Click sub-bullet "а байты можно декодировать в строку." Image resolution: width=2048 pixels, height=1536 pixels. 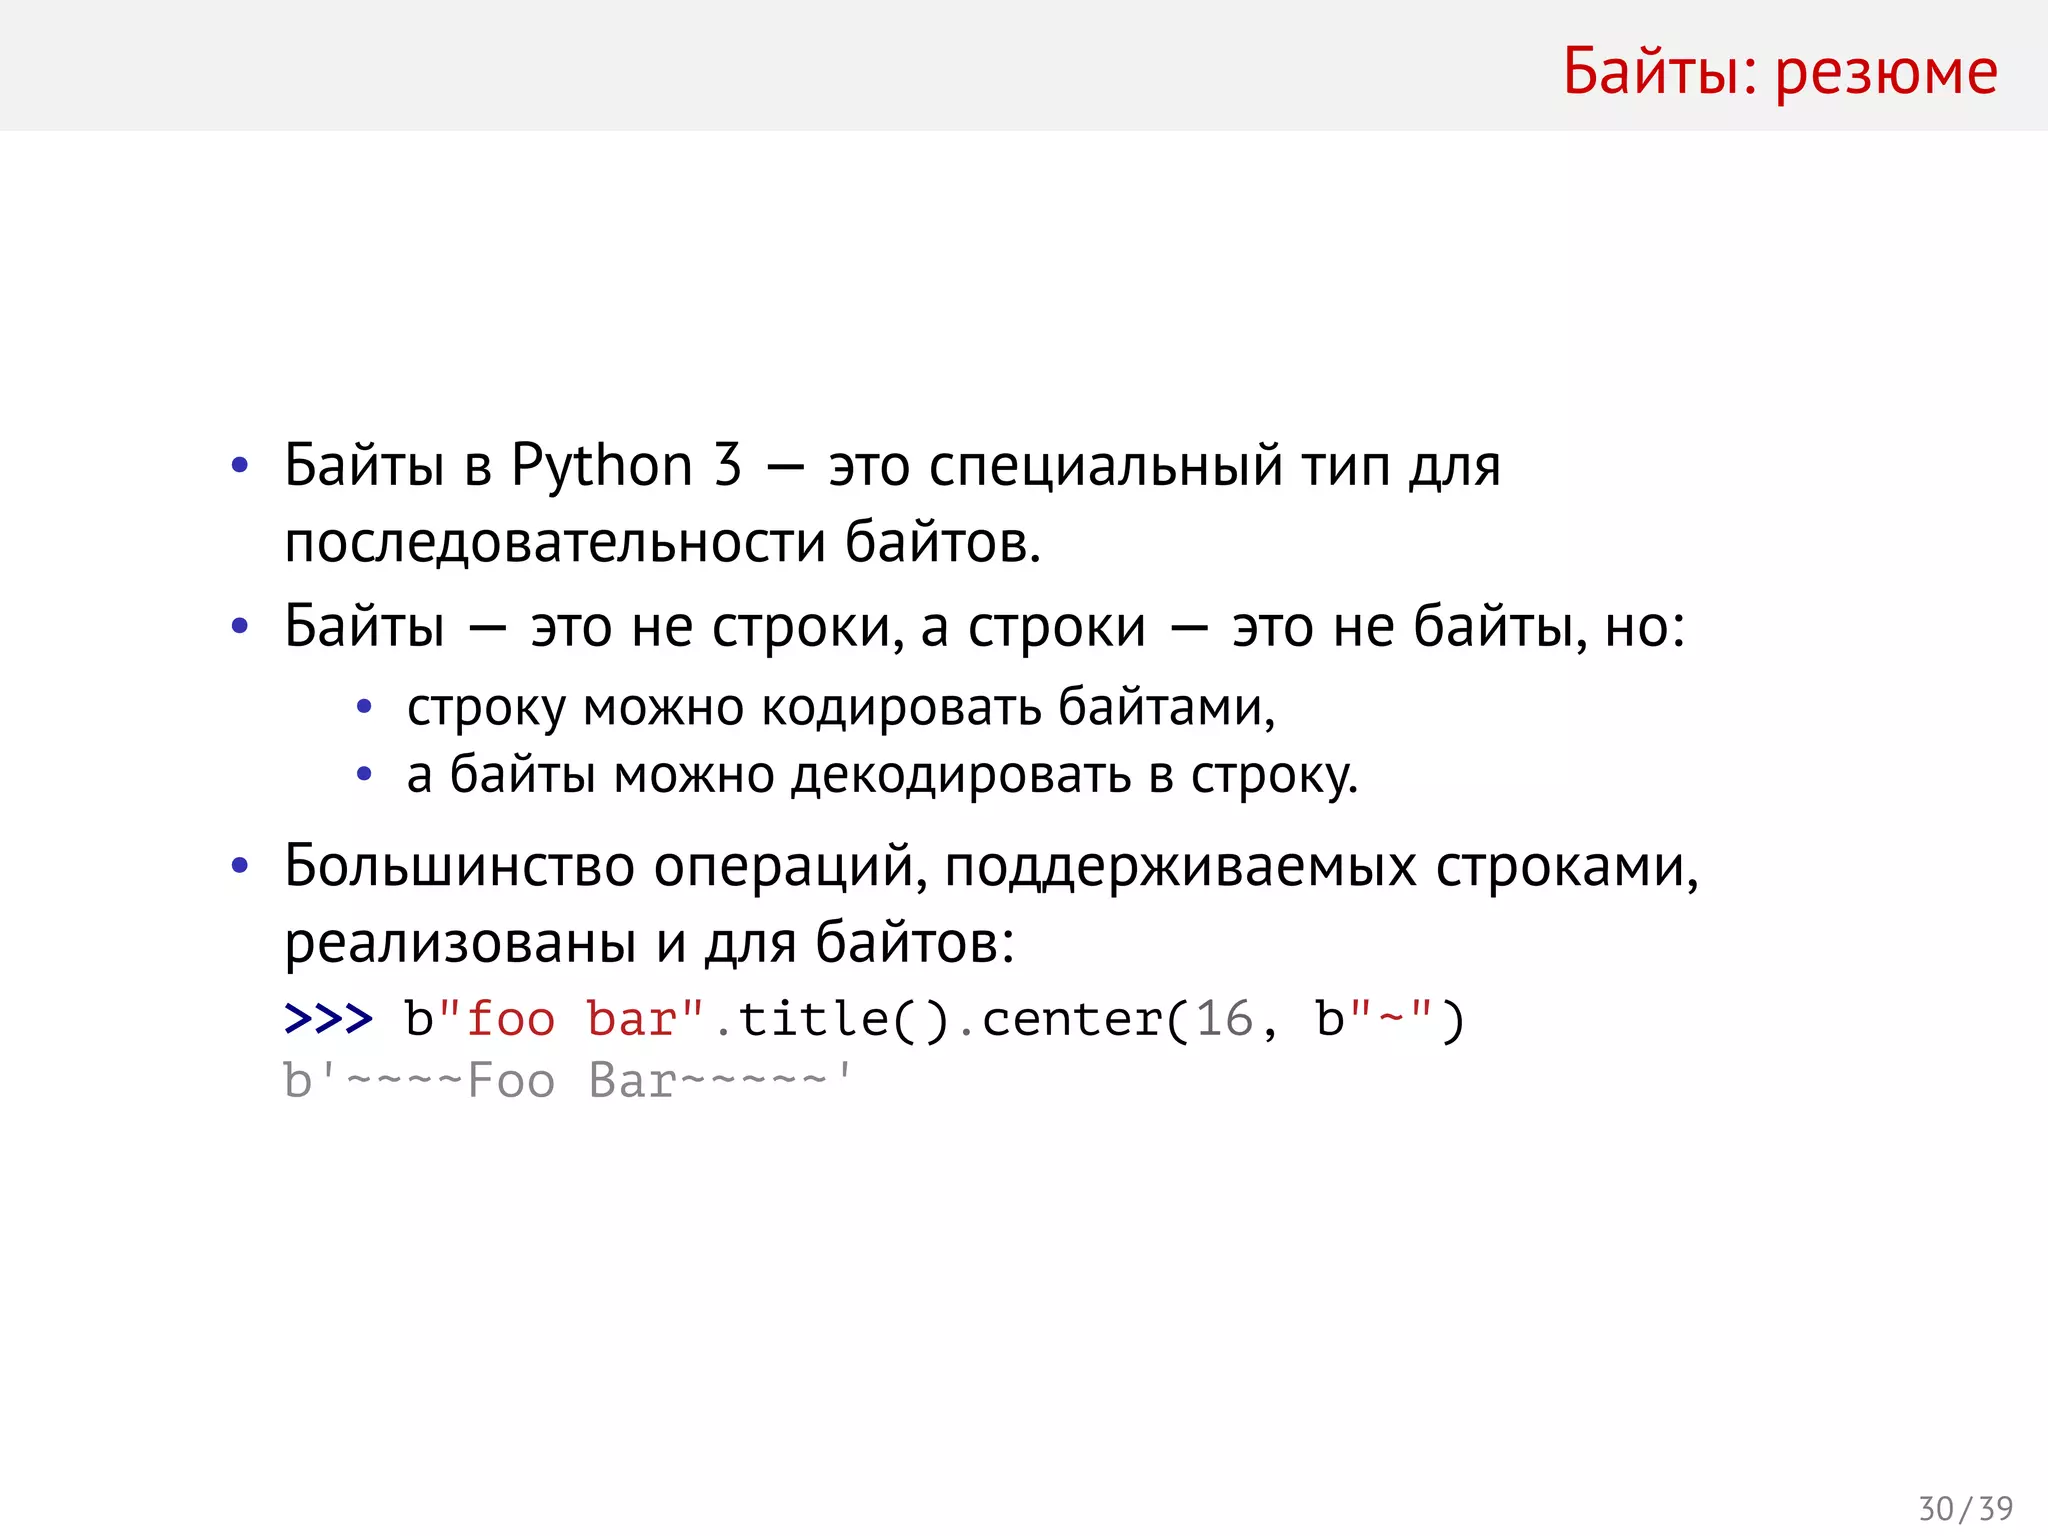click(x=883, y=775)
